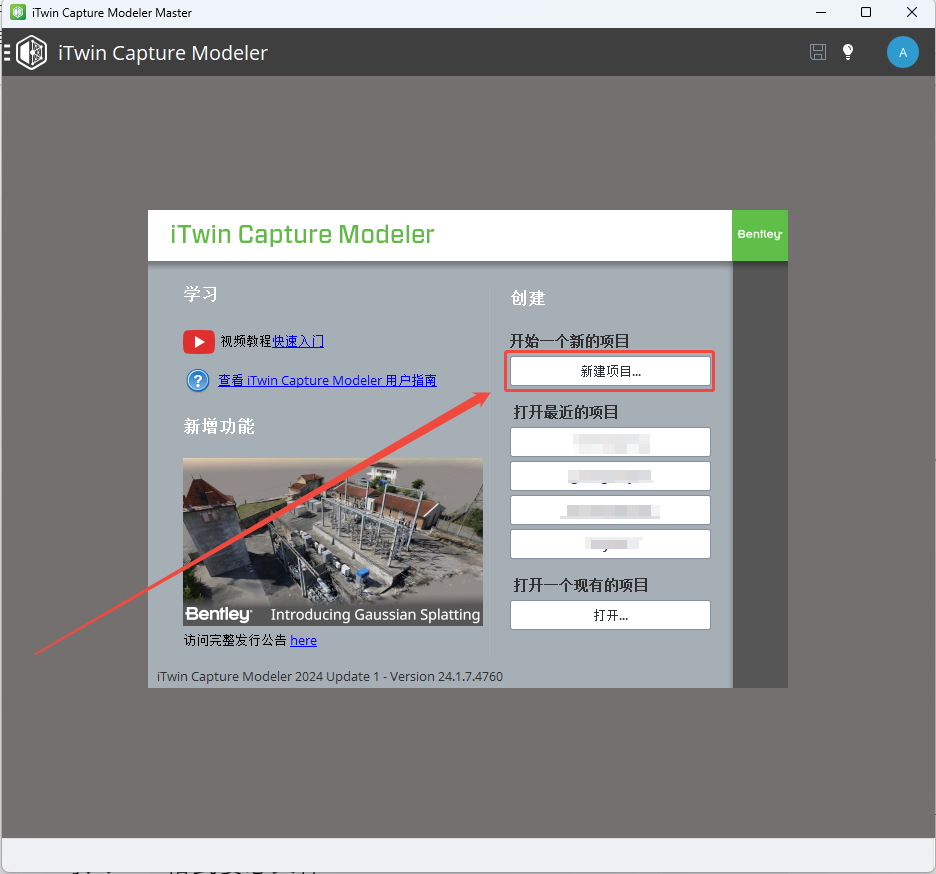Close the iTwin Capture Modeler Master window
Screen dimensions: 936x874
[912, 13]
